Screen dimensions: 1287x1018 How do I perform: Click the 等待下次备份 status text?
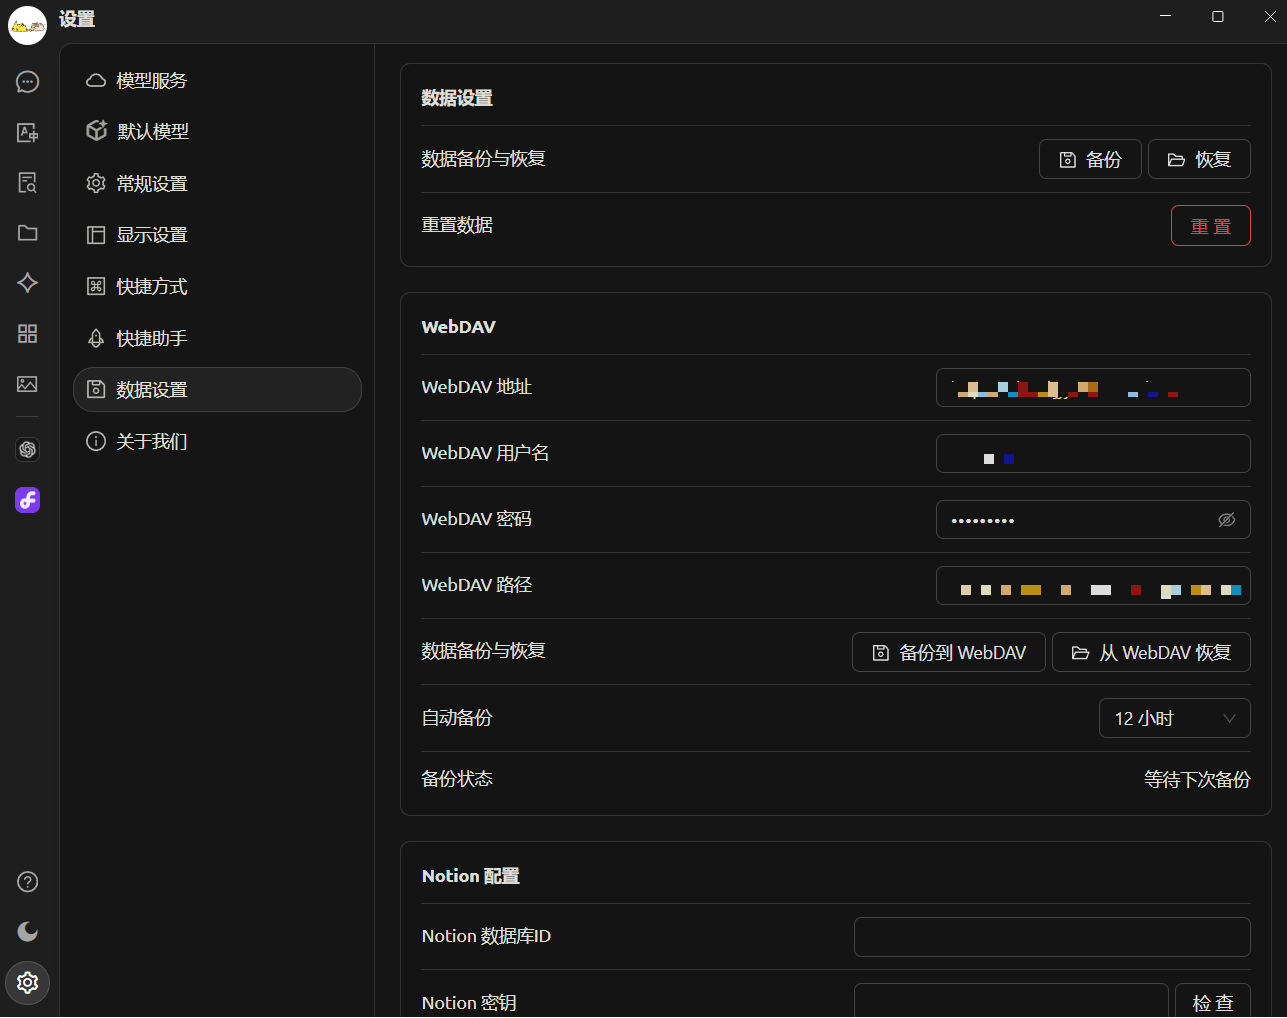[1197, 780]
